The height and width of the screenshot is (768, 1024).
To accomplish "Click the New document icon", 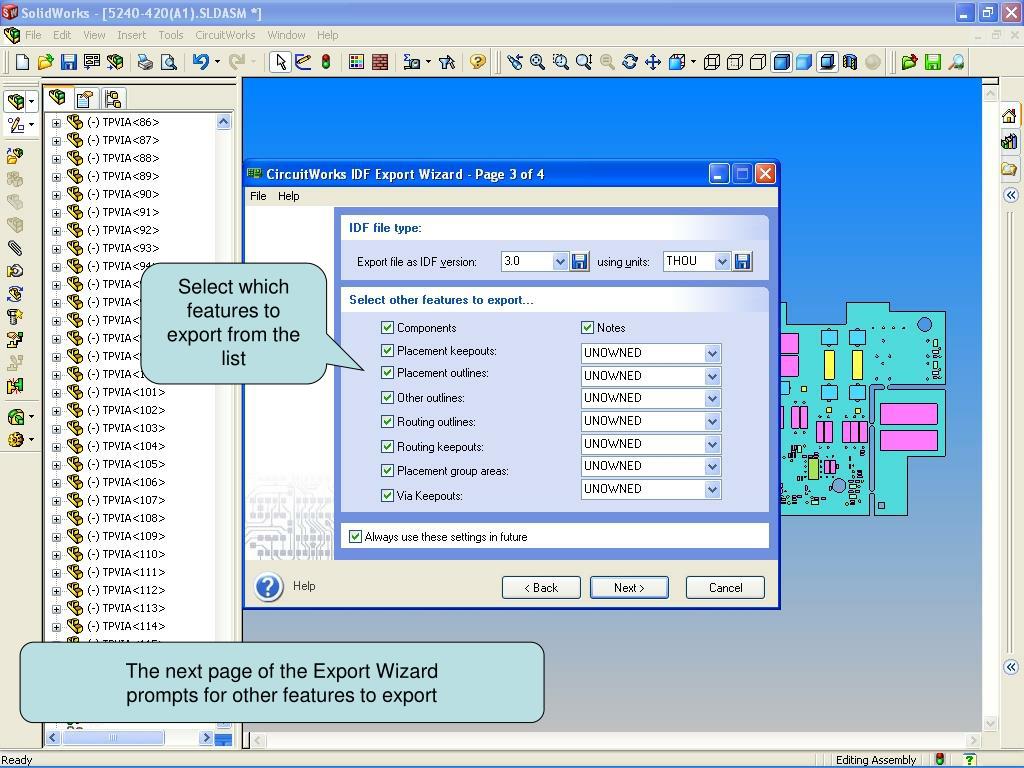I will 22,62.
